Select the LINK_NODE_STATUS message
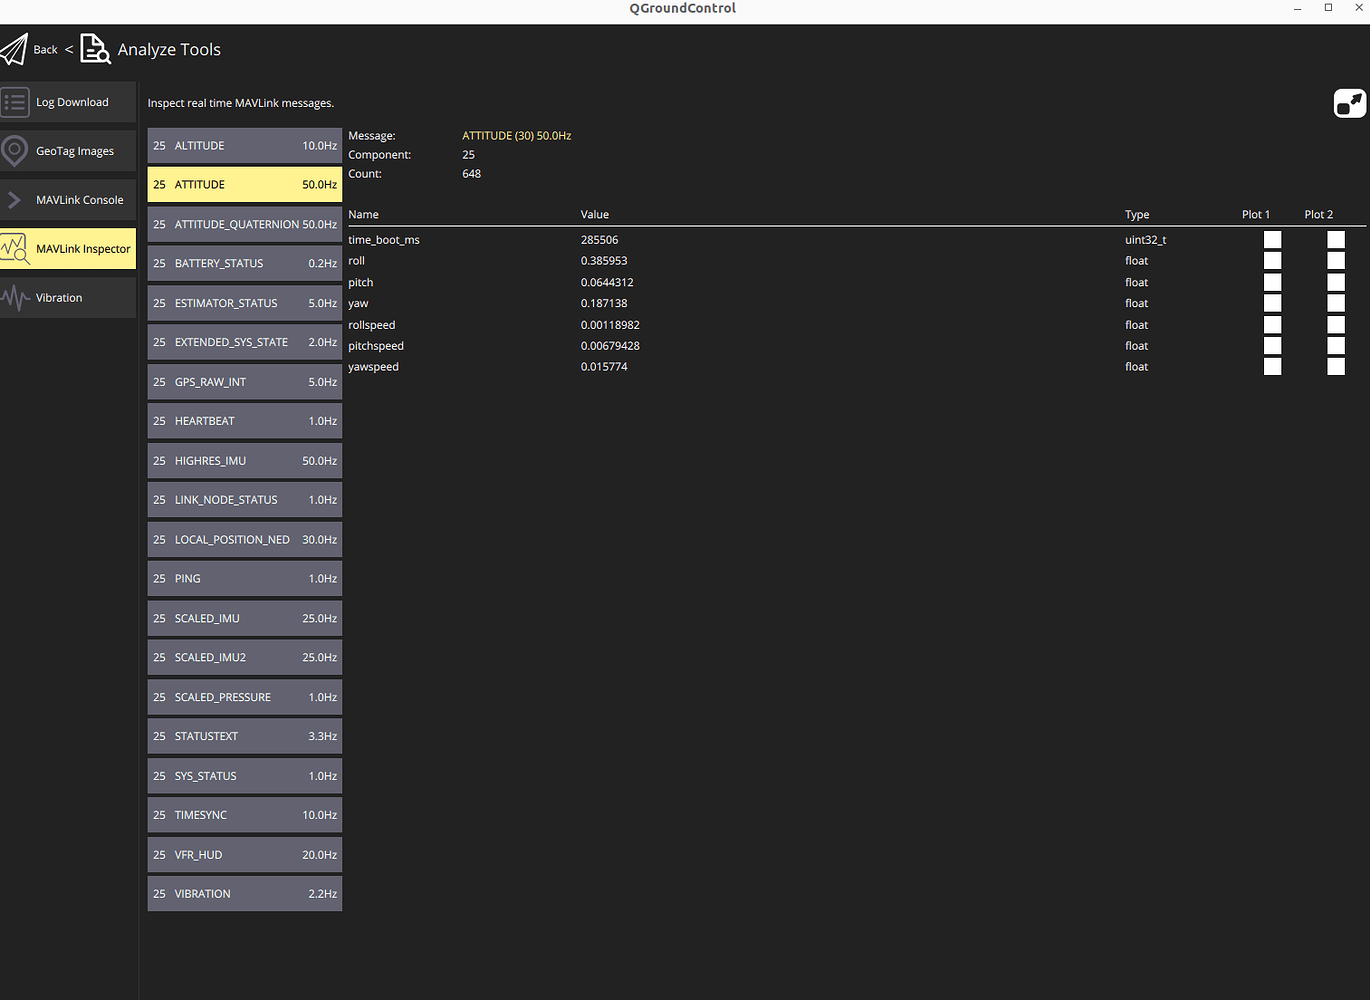 click(245, 500)
